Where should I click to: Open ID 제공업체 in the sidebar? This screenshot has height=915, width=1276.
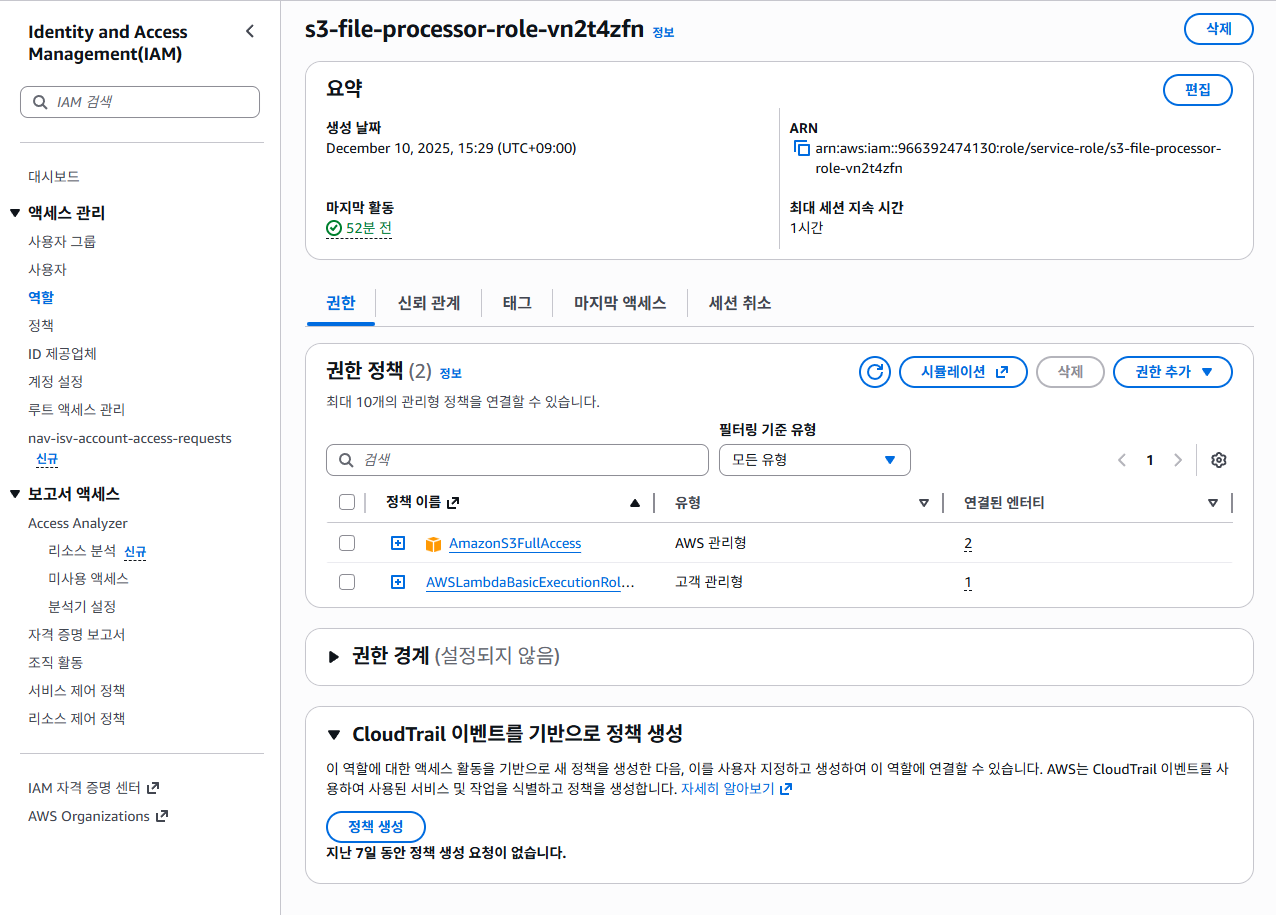62,353
